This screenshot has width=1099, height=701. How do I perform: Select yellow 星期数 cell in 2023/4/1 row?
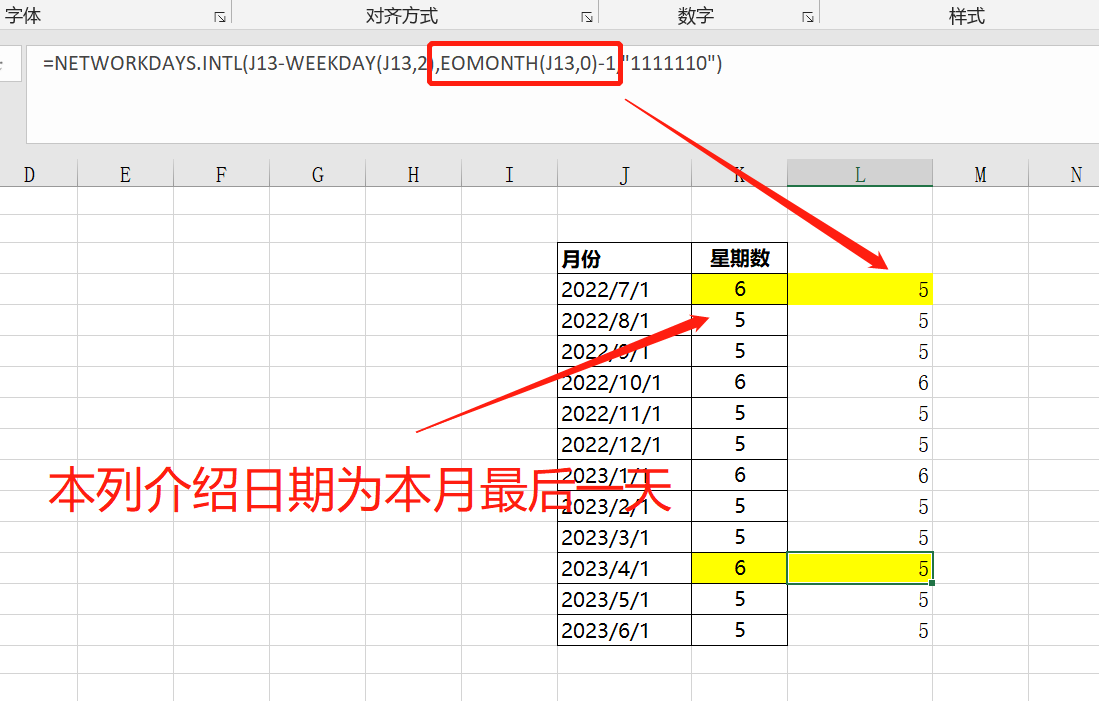[x=739, y=569]
